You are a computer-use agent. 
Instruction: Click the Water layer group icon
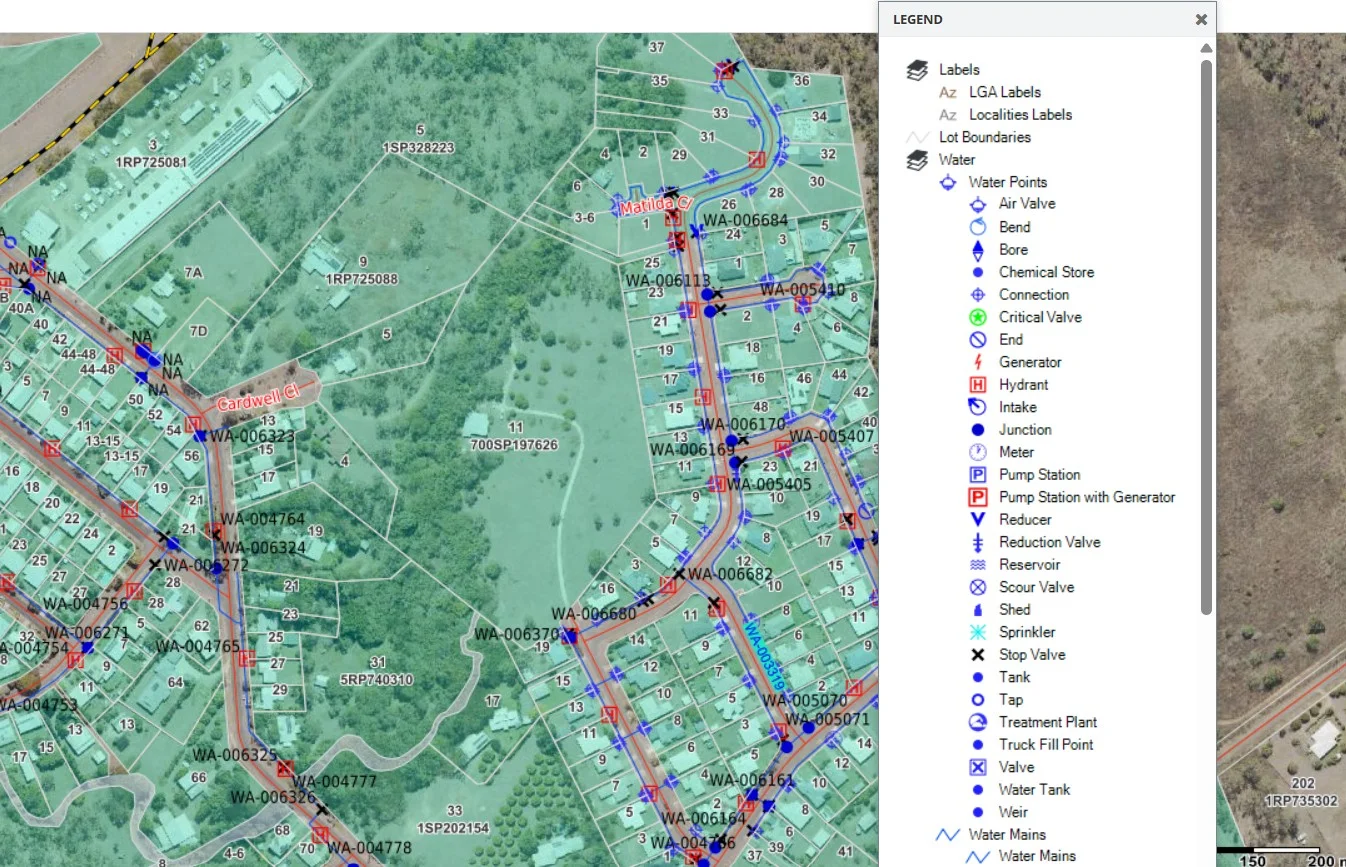click(917, 160)
